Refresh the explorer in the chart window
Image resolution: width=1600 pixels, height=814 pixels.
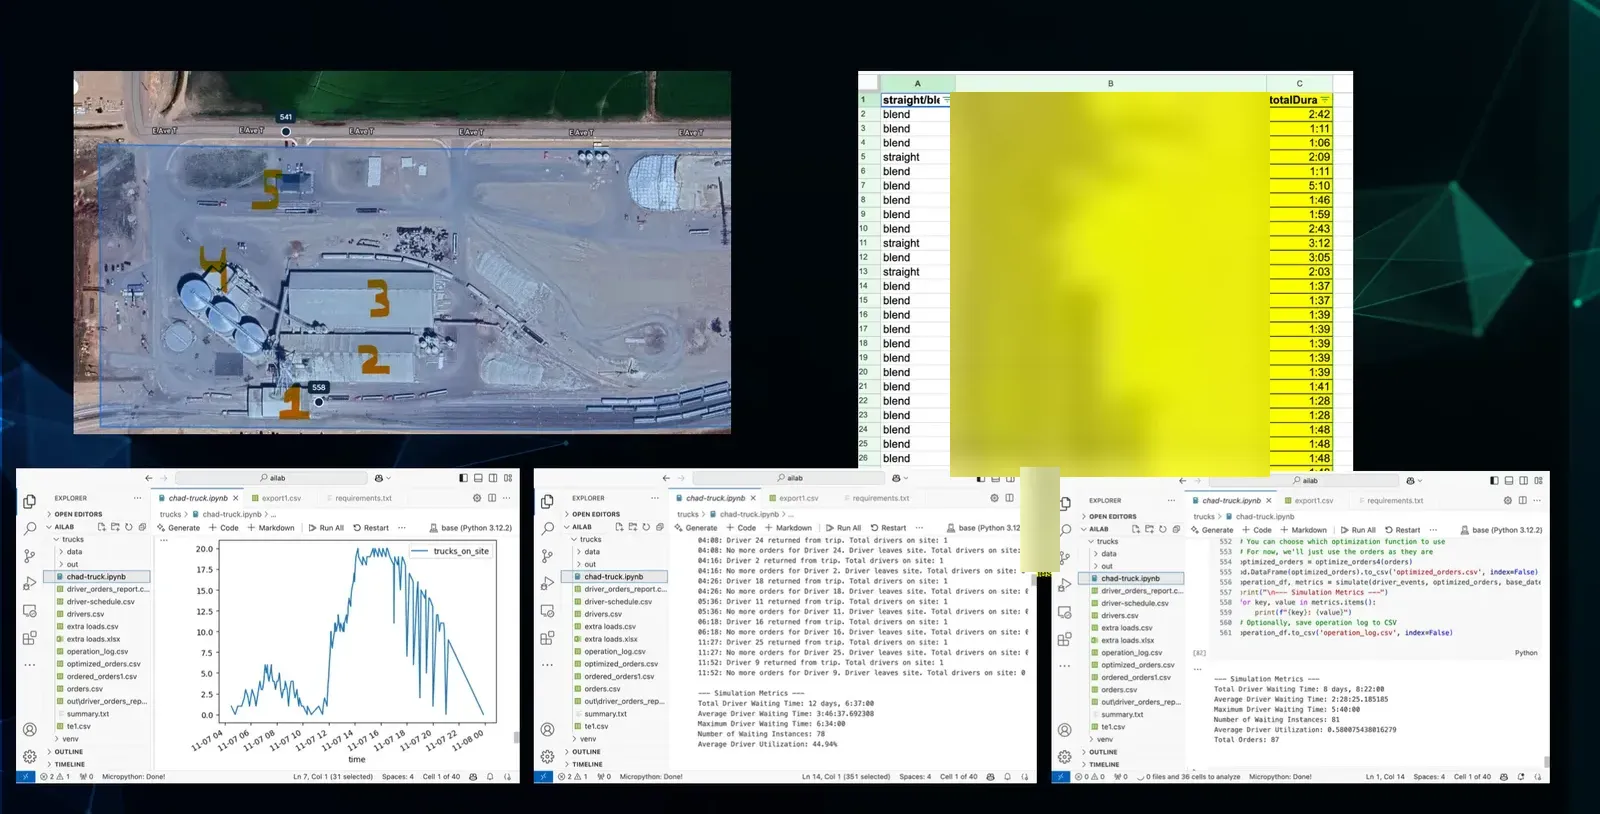[x=128, y=526]
